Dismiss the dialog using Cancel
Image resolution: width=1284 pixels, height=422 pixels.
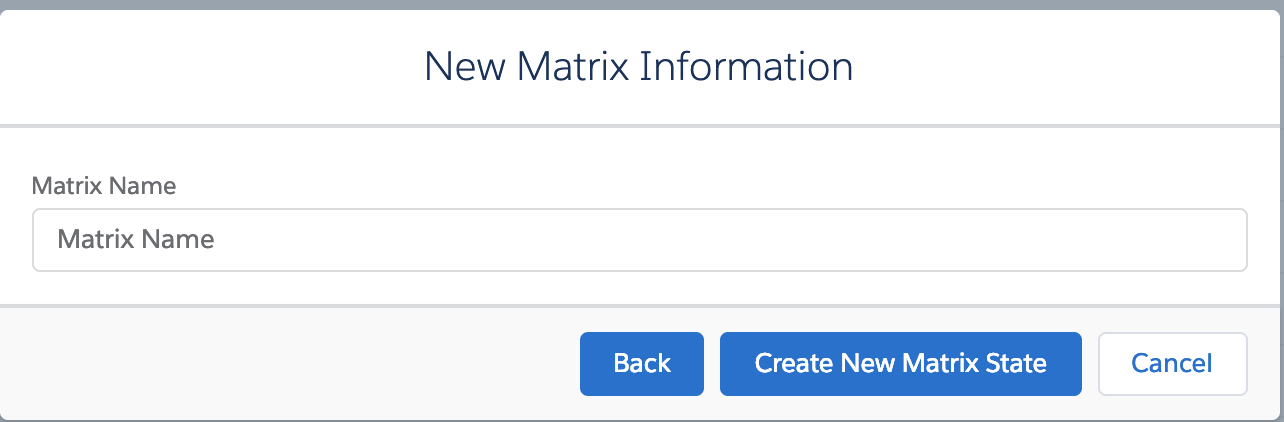[1172, 363]
